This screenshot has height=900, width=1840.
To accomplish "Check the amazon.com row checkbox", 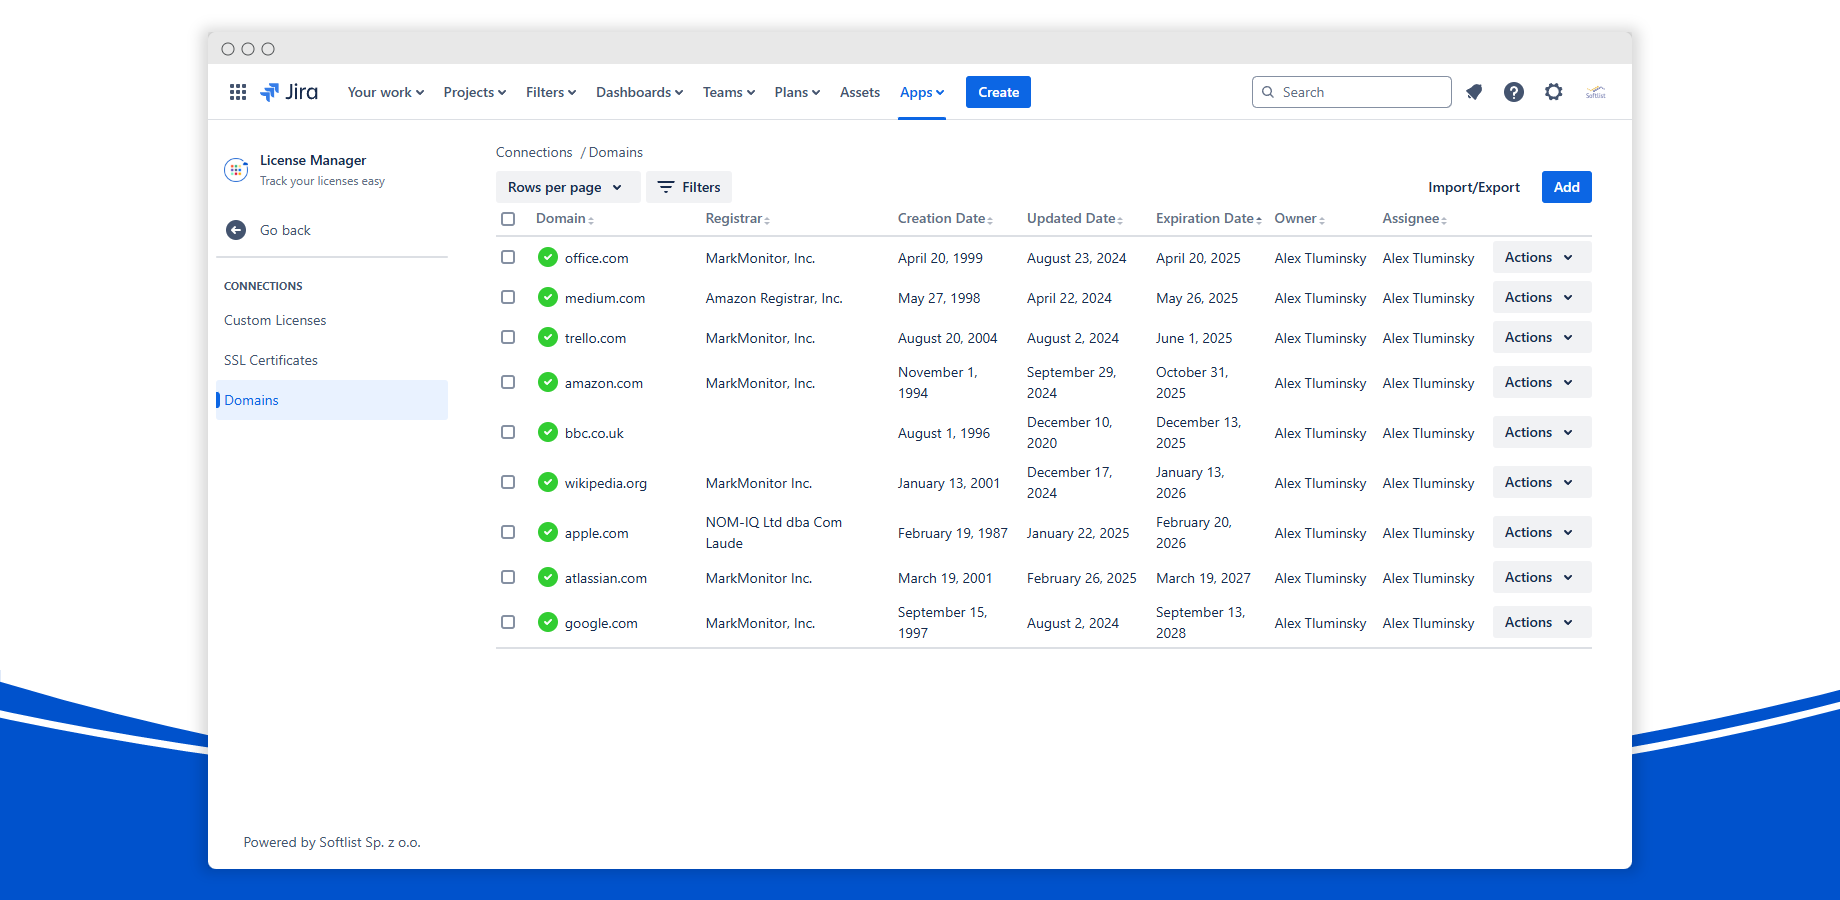I will pyautogui.click(x=508, y=382).
